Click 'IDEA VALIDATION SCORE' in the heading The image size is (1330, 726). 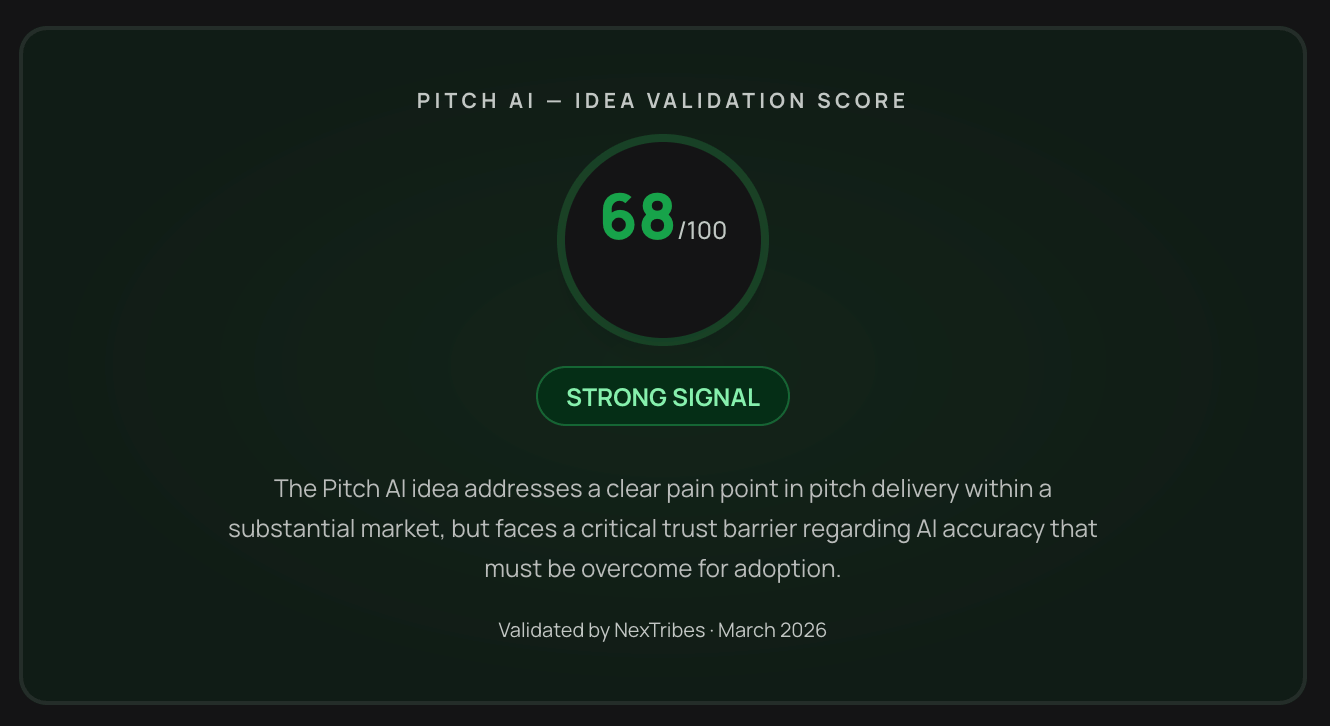(740, 101)
